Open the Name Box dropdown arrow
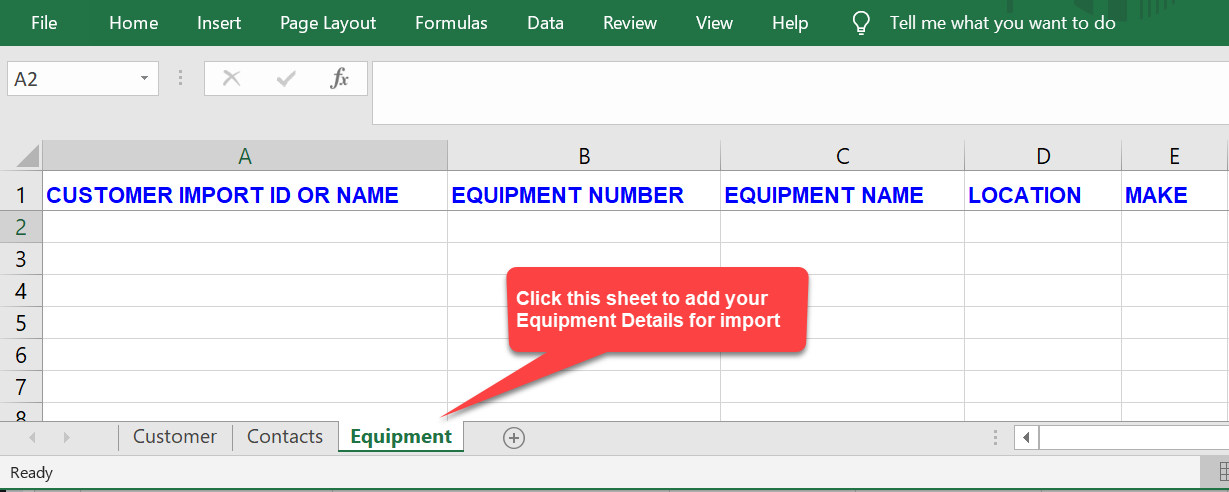The image size is (1229, 492). click(145, 78)
